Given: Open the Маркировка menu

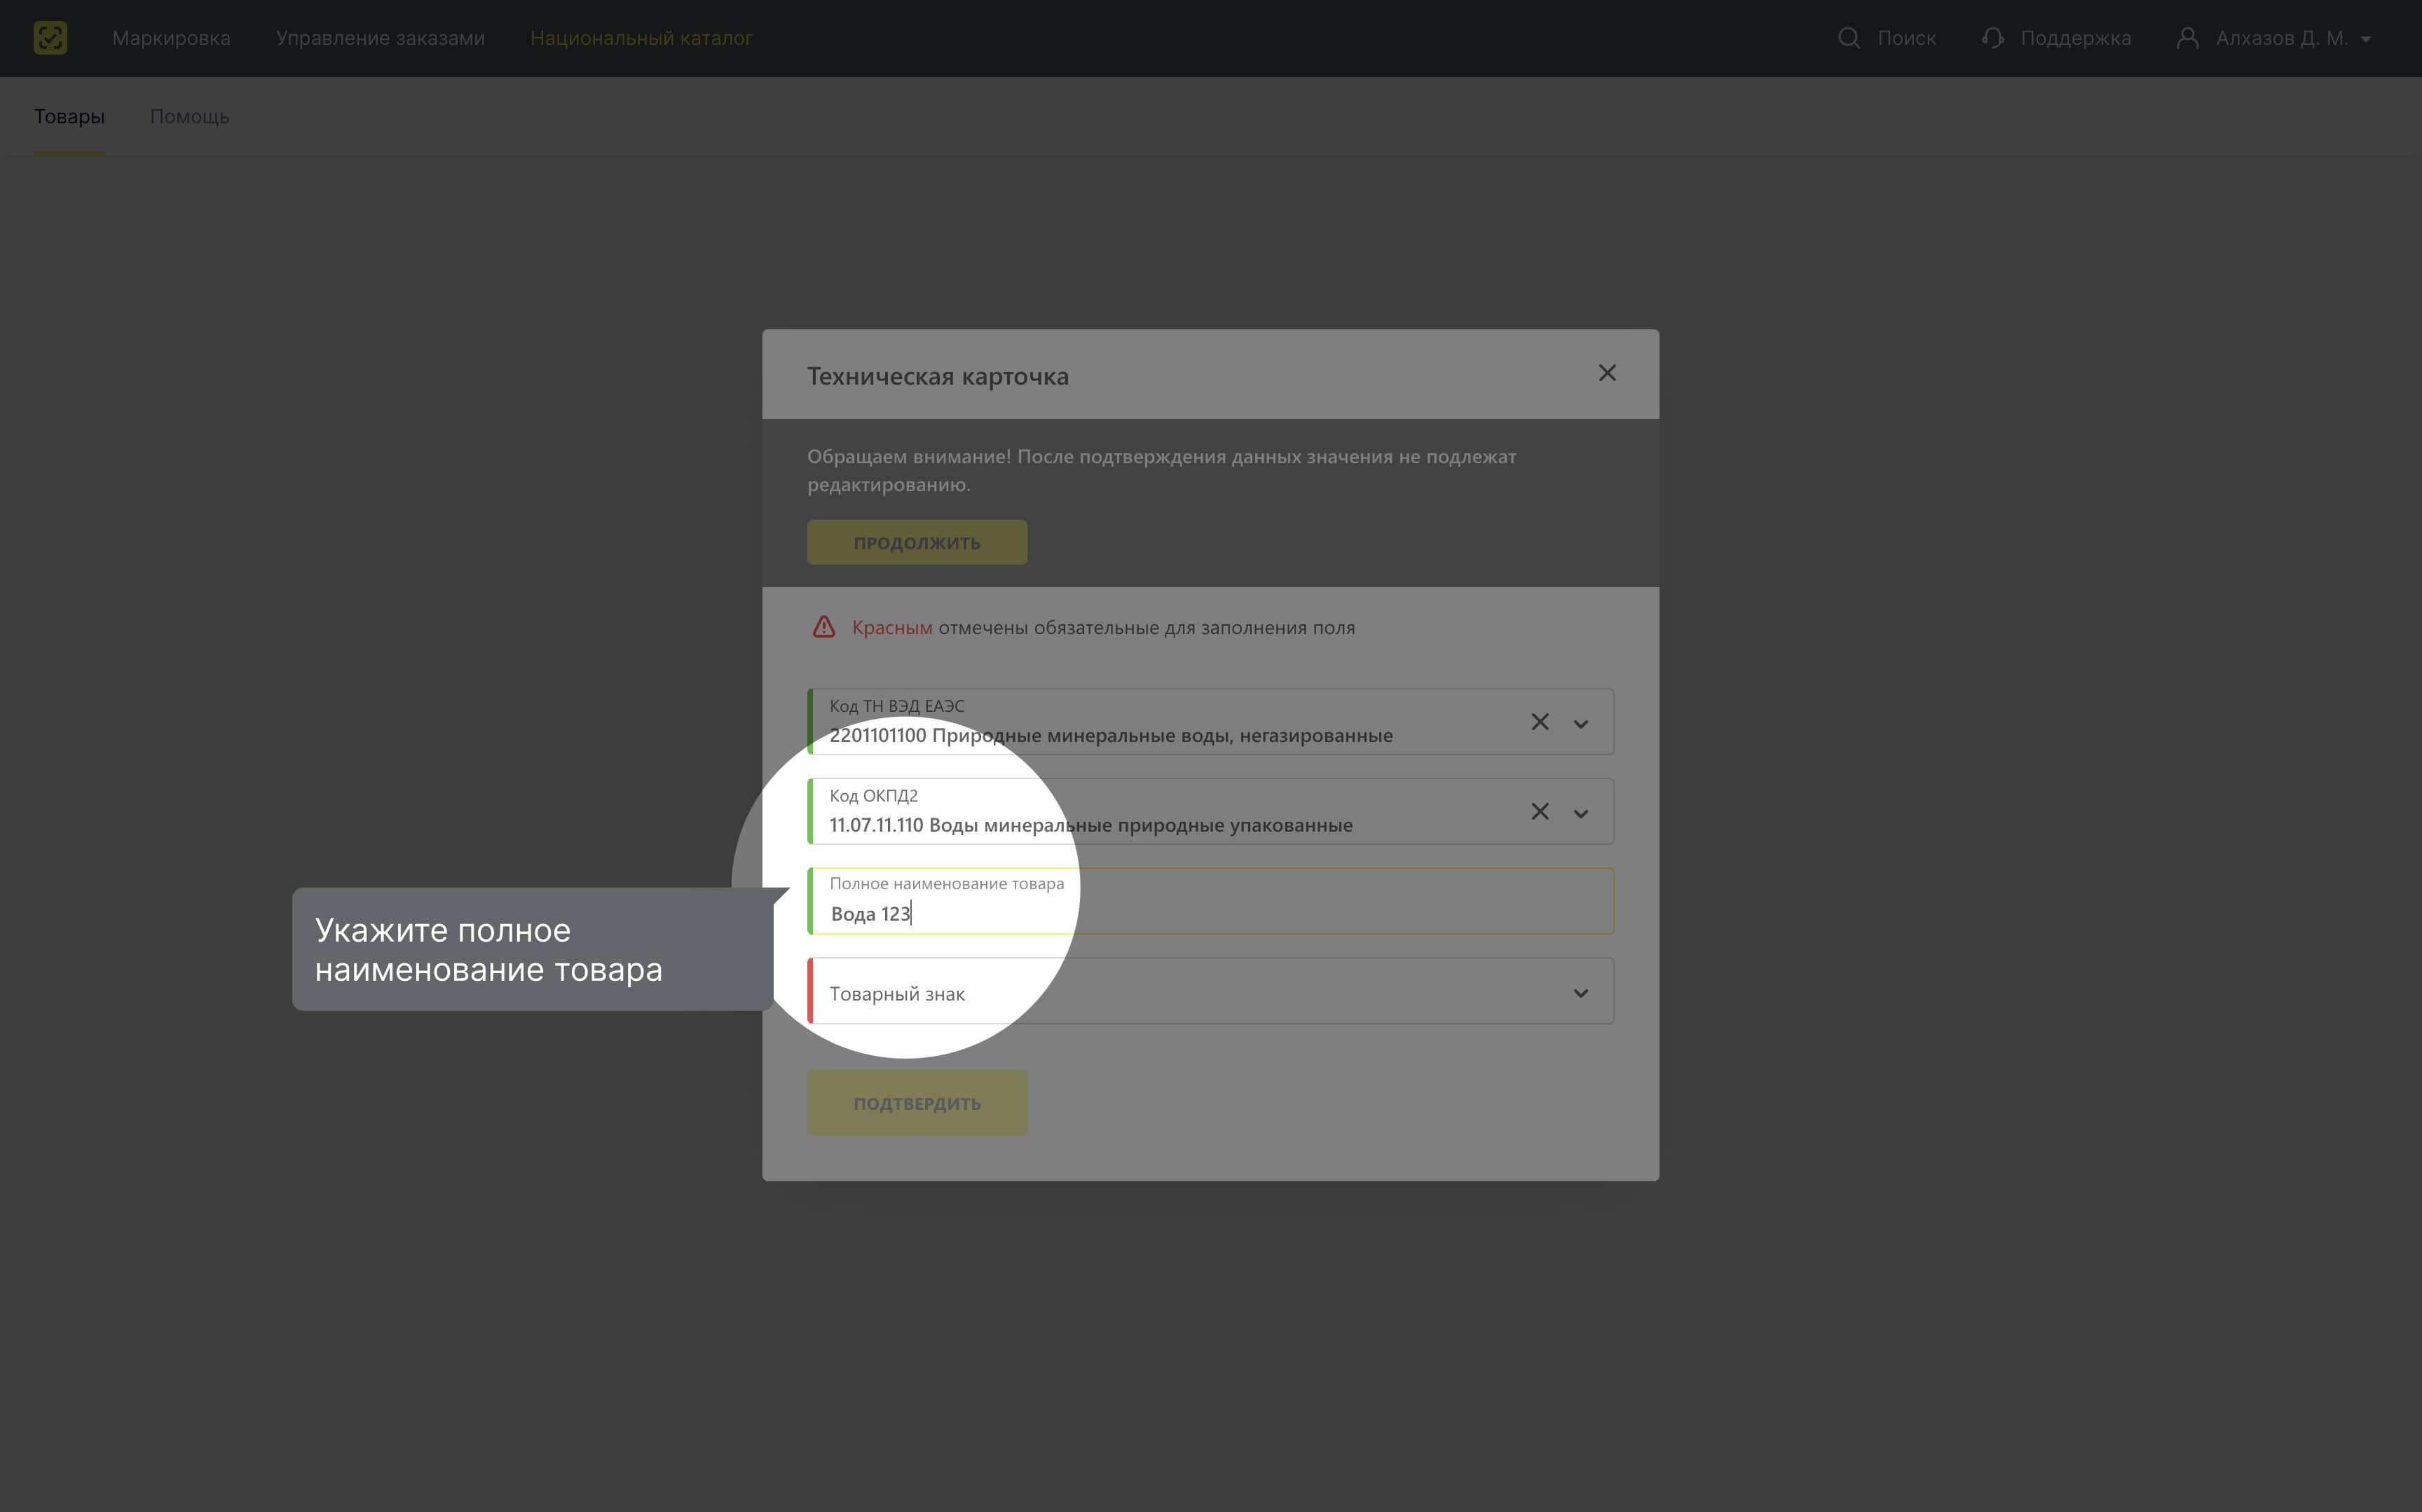Looking at the screenshot, I should click(x=171, y=38).
